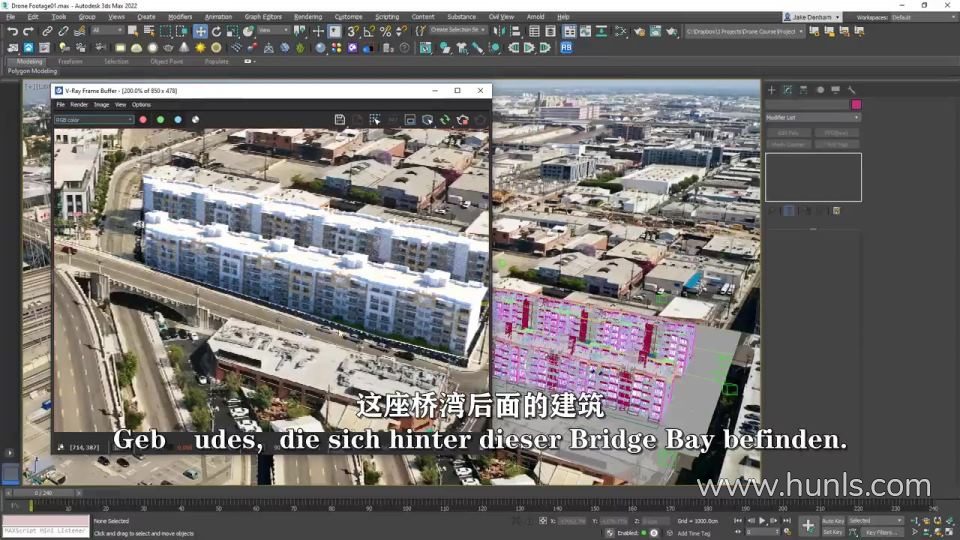960x540 pixels.
Task: Click Add Time Tag in status bar
Action: (694, 533)
